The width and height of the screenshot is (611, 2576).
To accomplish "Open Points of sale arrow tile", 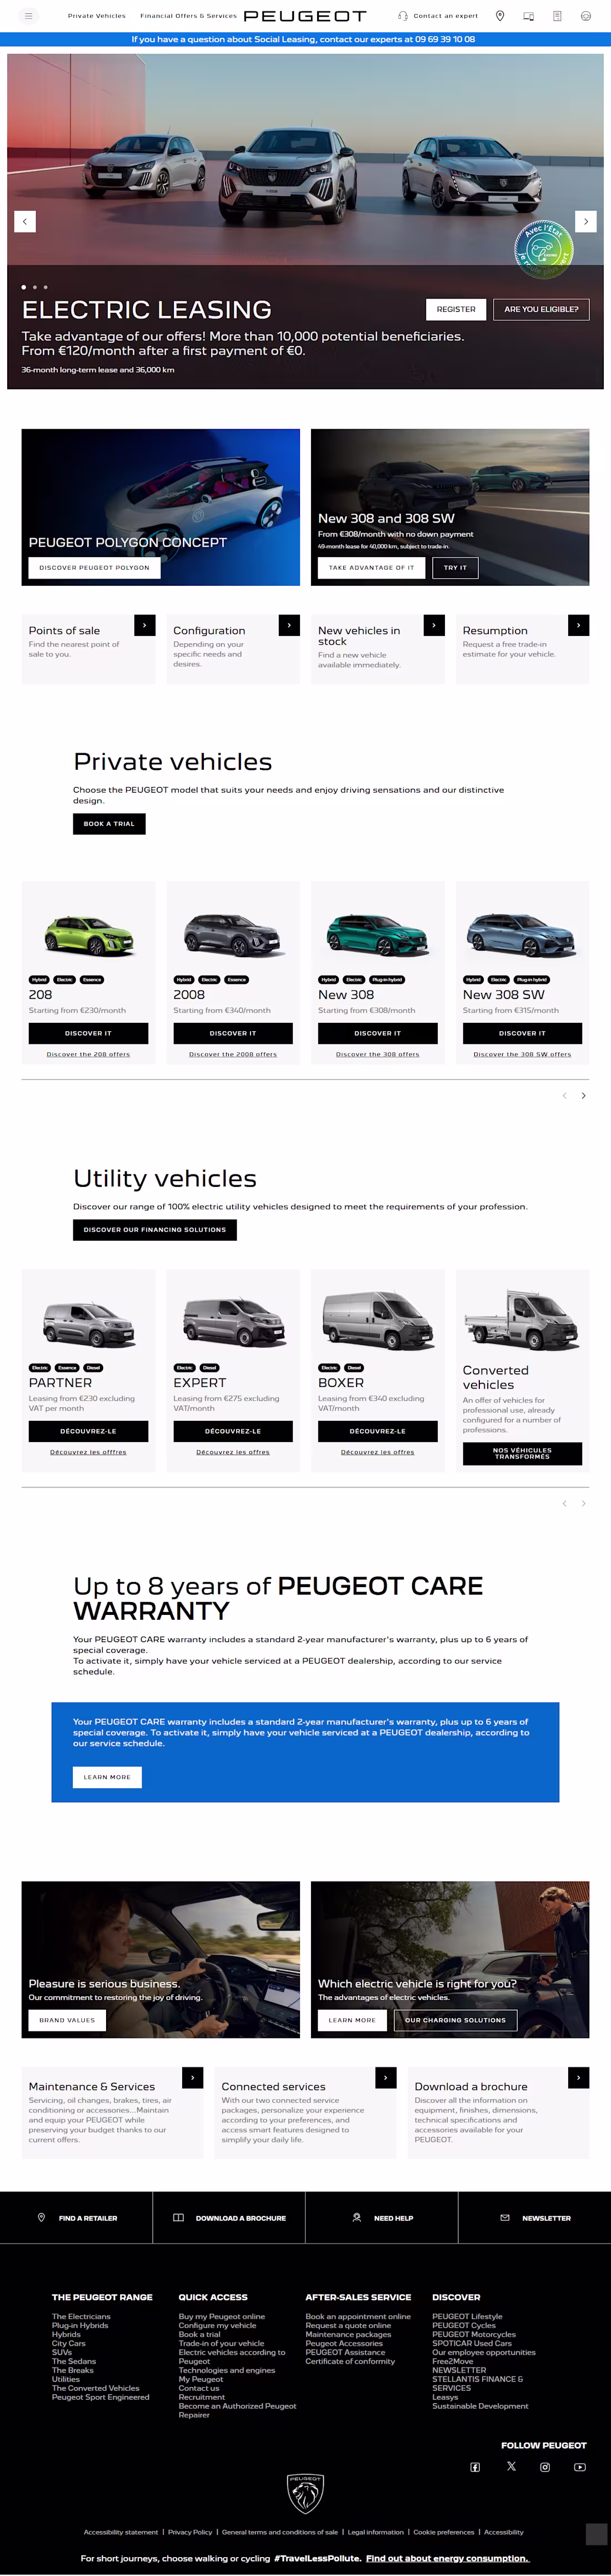I will pyautogui.click(x=145, y=625).
